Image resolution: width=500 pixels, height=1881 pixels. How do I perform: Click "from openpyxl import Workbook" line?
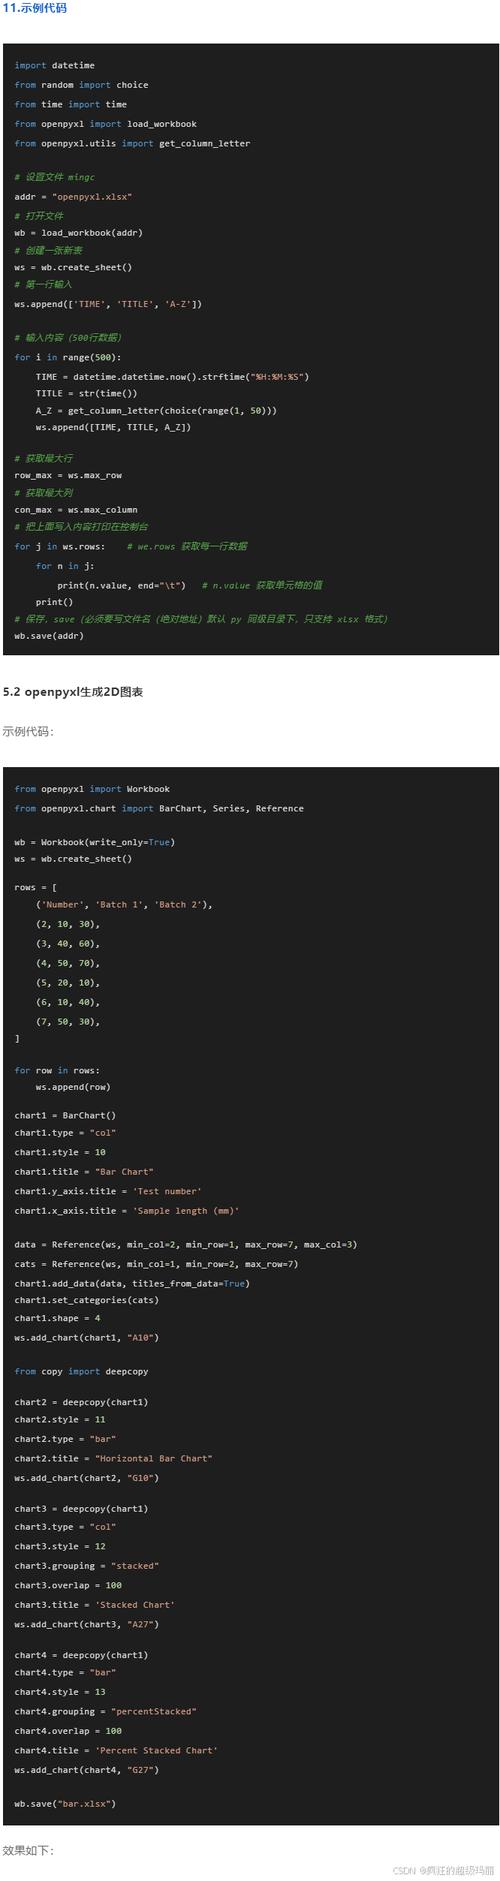click(x=92, y=789)
